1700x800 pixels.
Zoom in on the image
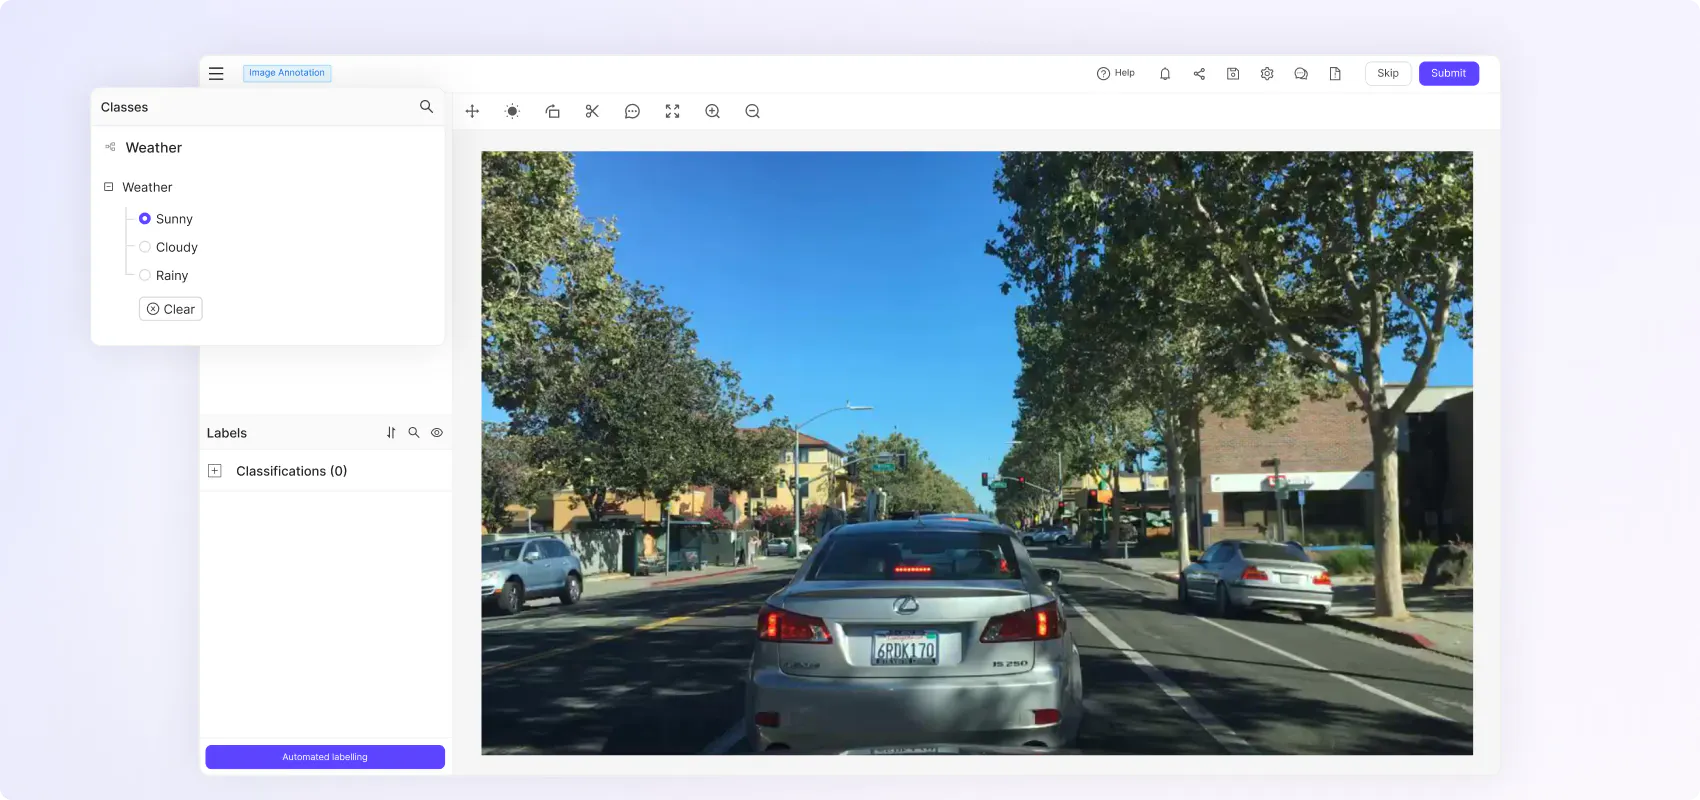click(712, 111)
